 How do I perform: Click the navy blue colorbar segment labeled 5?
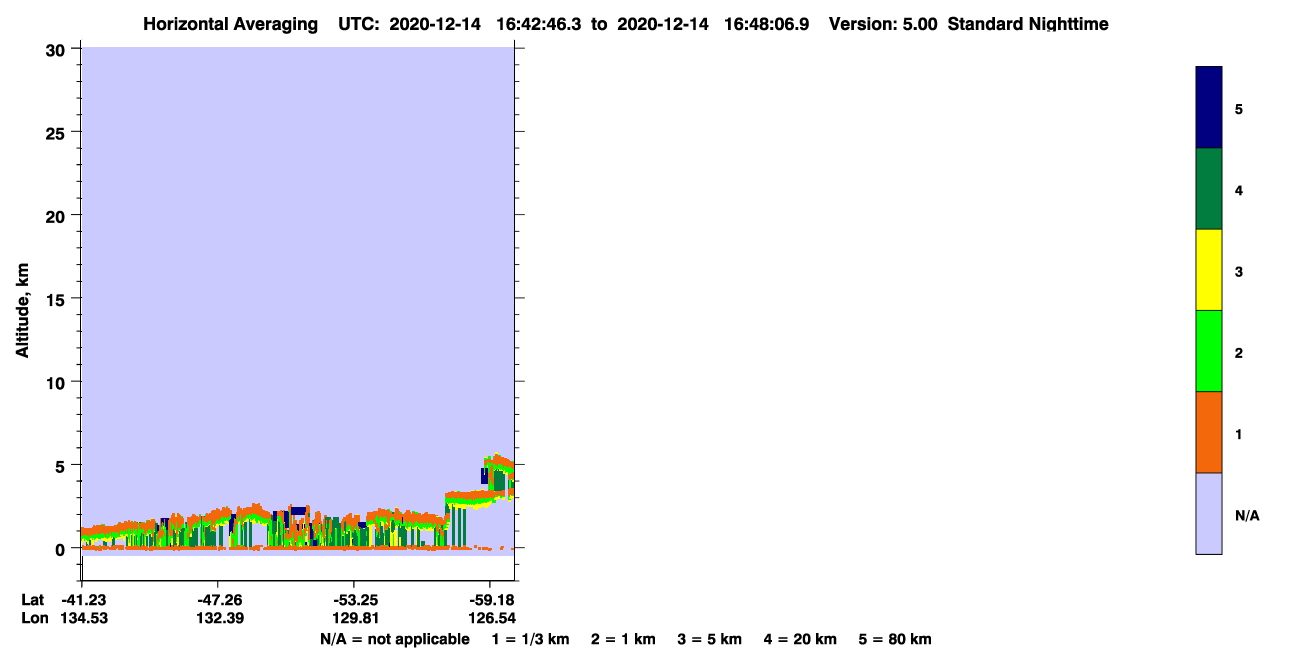1209,108
